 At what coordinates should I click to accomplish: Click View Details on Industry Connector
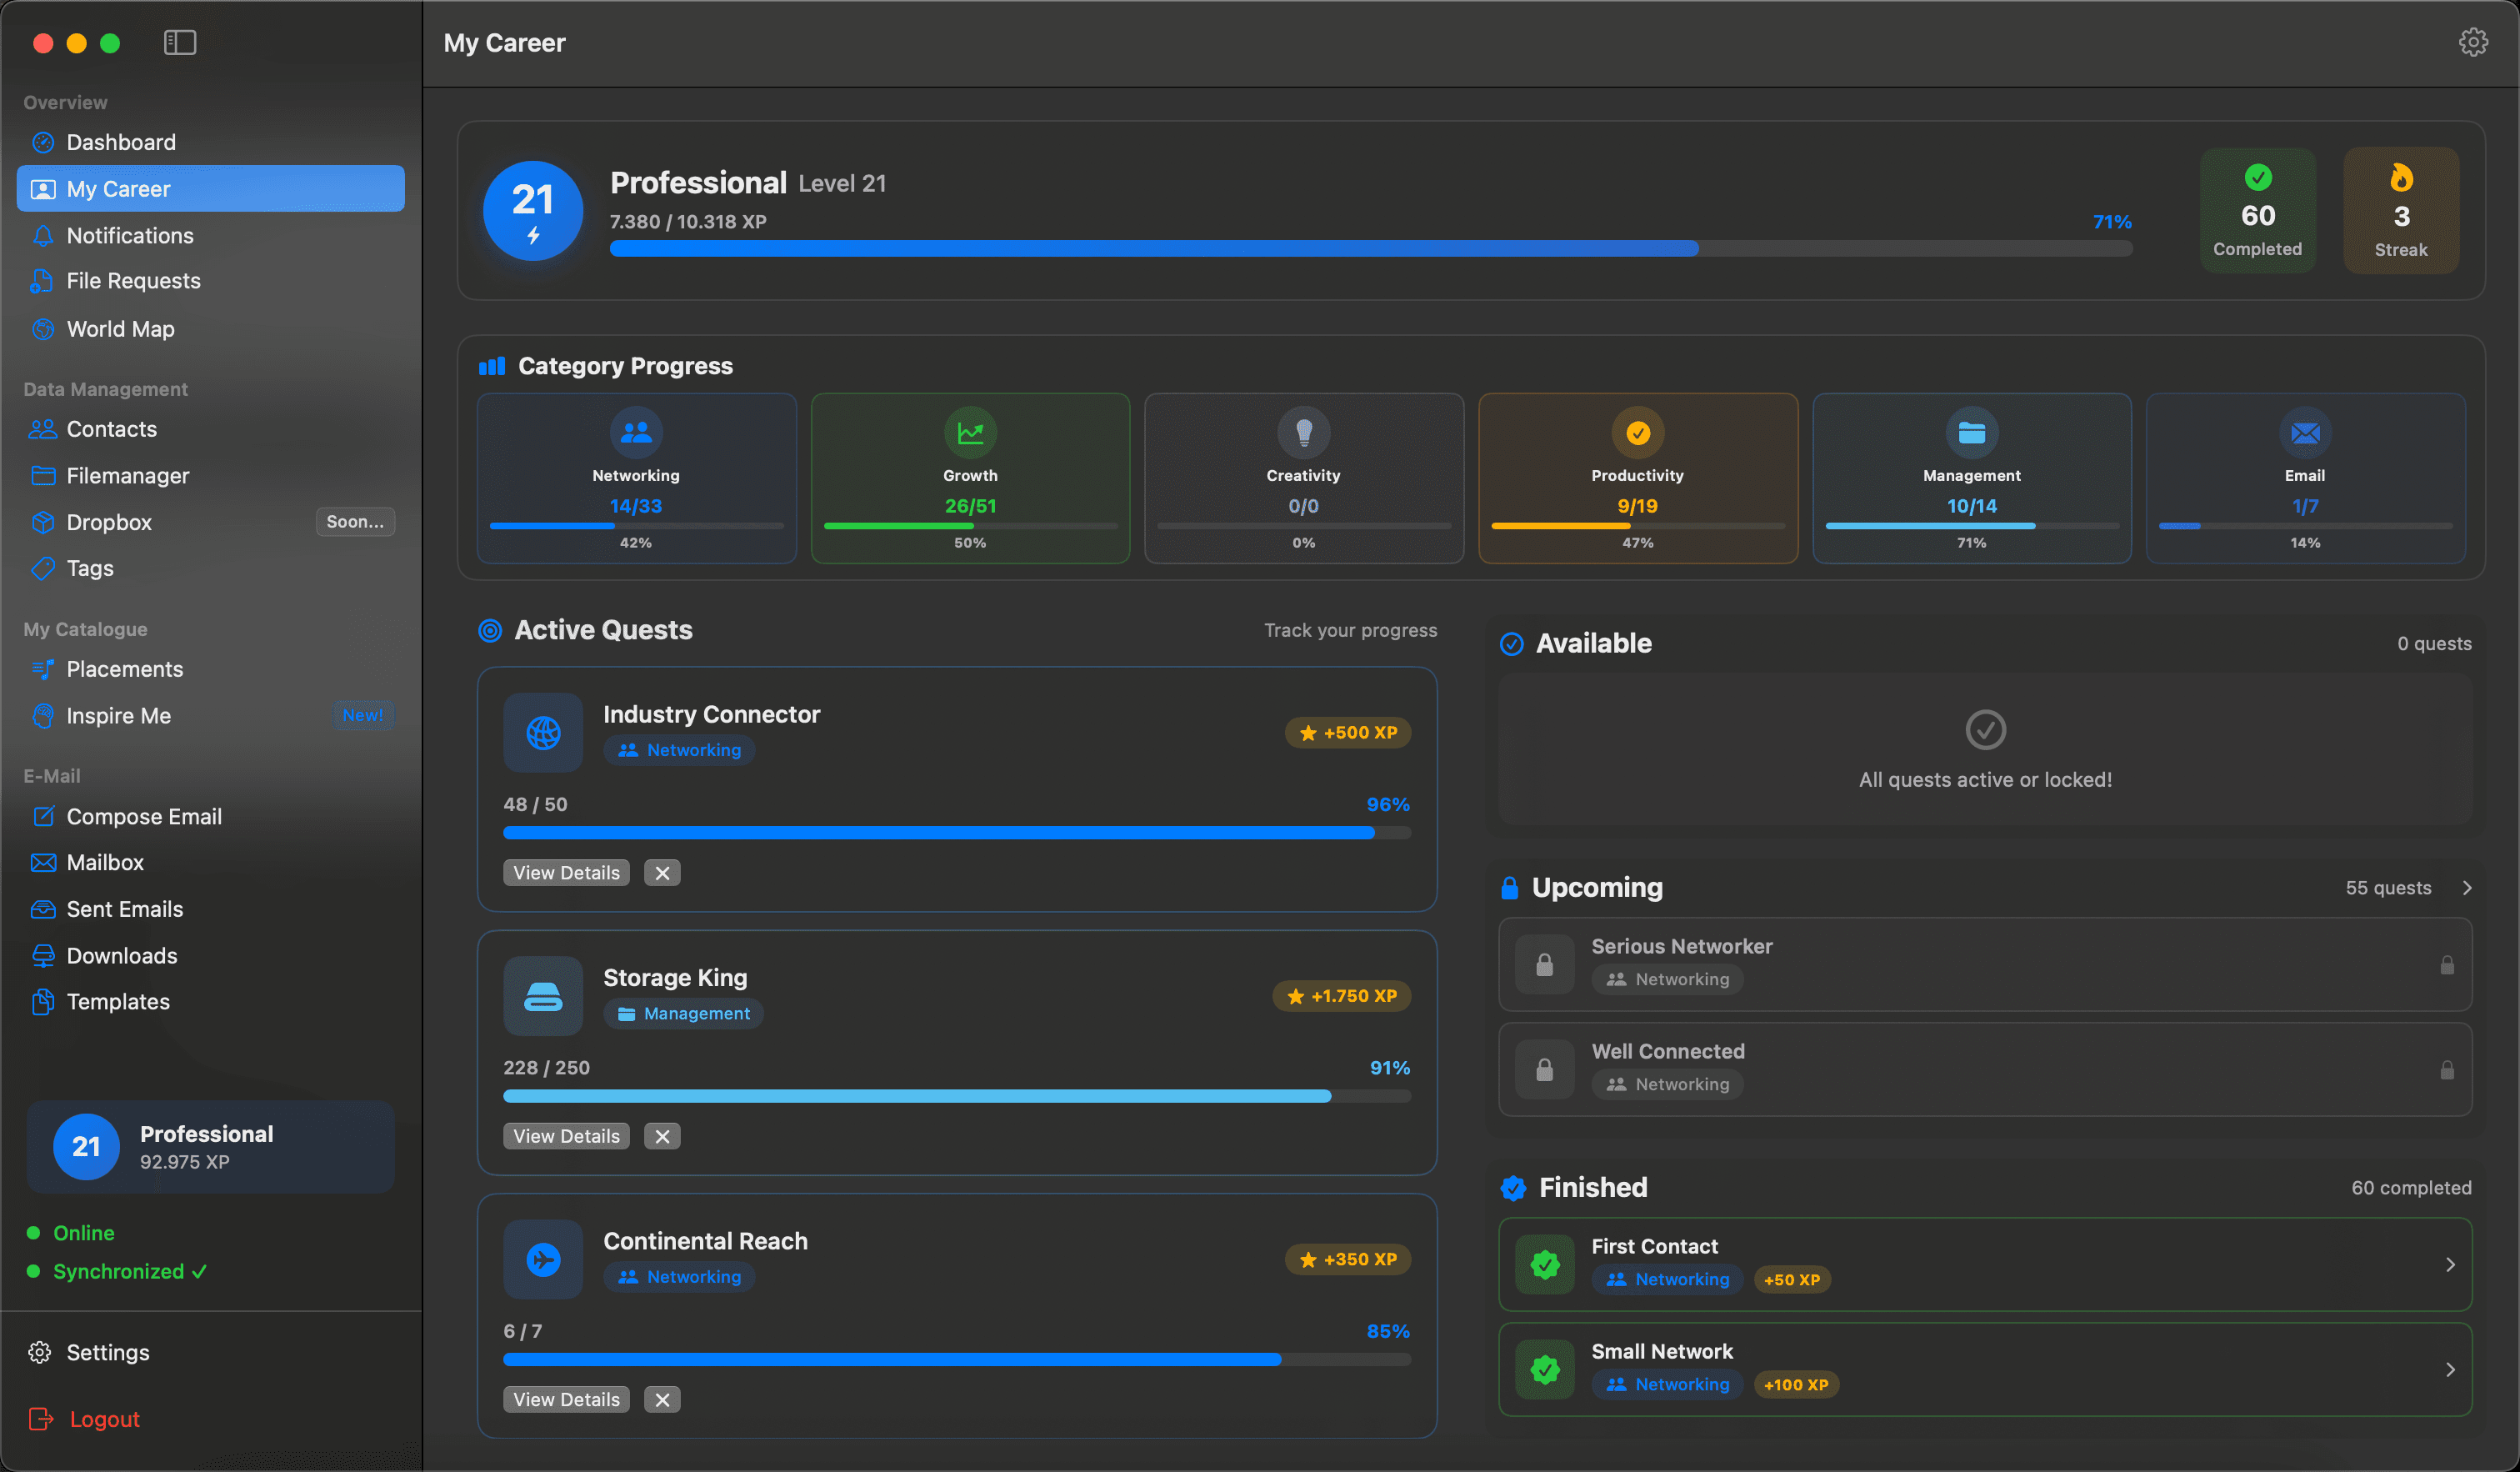pos(565,872)
